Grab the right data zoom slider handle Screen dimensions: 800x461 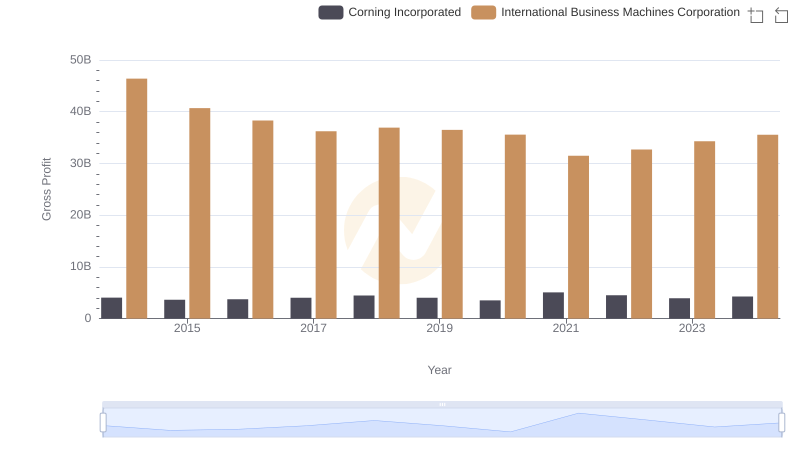pyautogui.click(x=782, y=422)
